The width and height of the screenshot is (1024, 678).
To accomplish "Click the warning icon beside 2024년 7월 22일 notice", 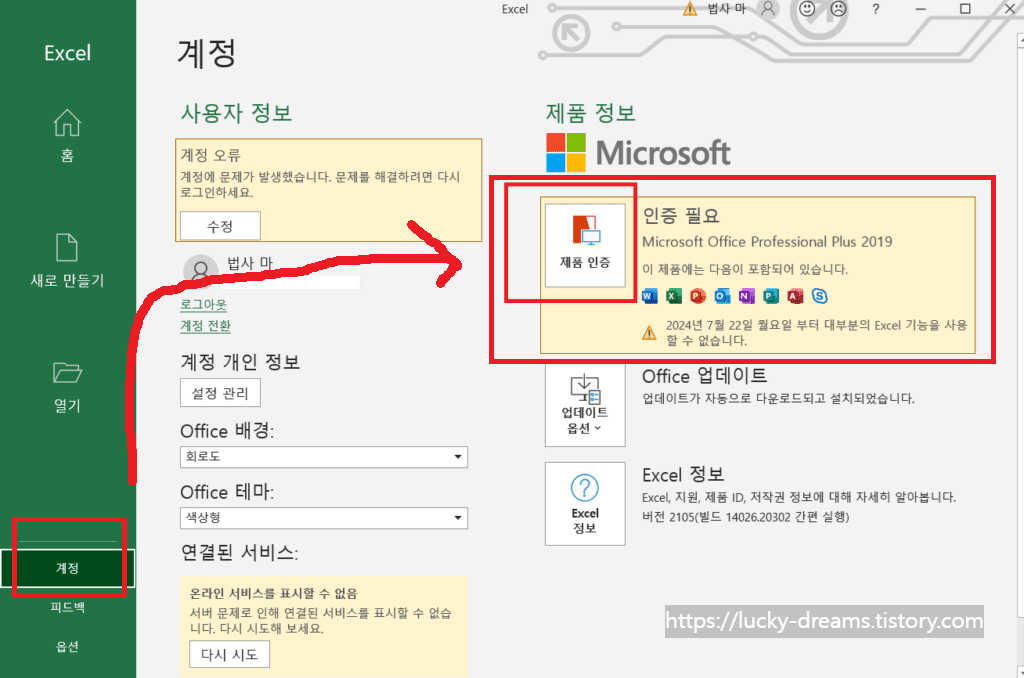I will click(x=649, y=332).
